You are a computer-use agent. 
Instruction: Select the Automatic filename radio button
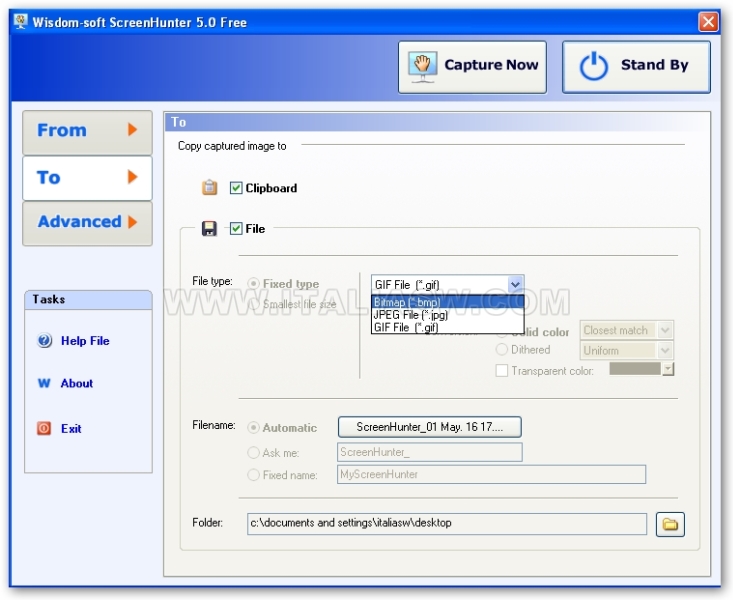[253, 427]
